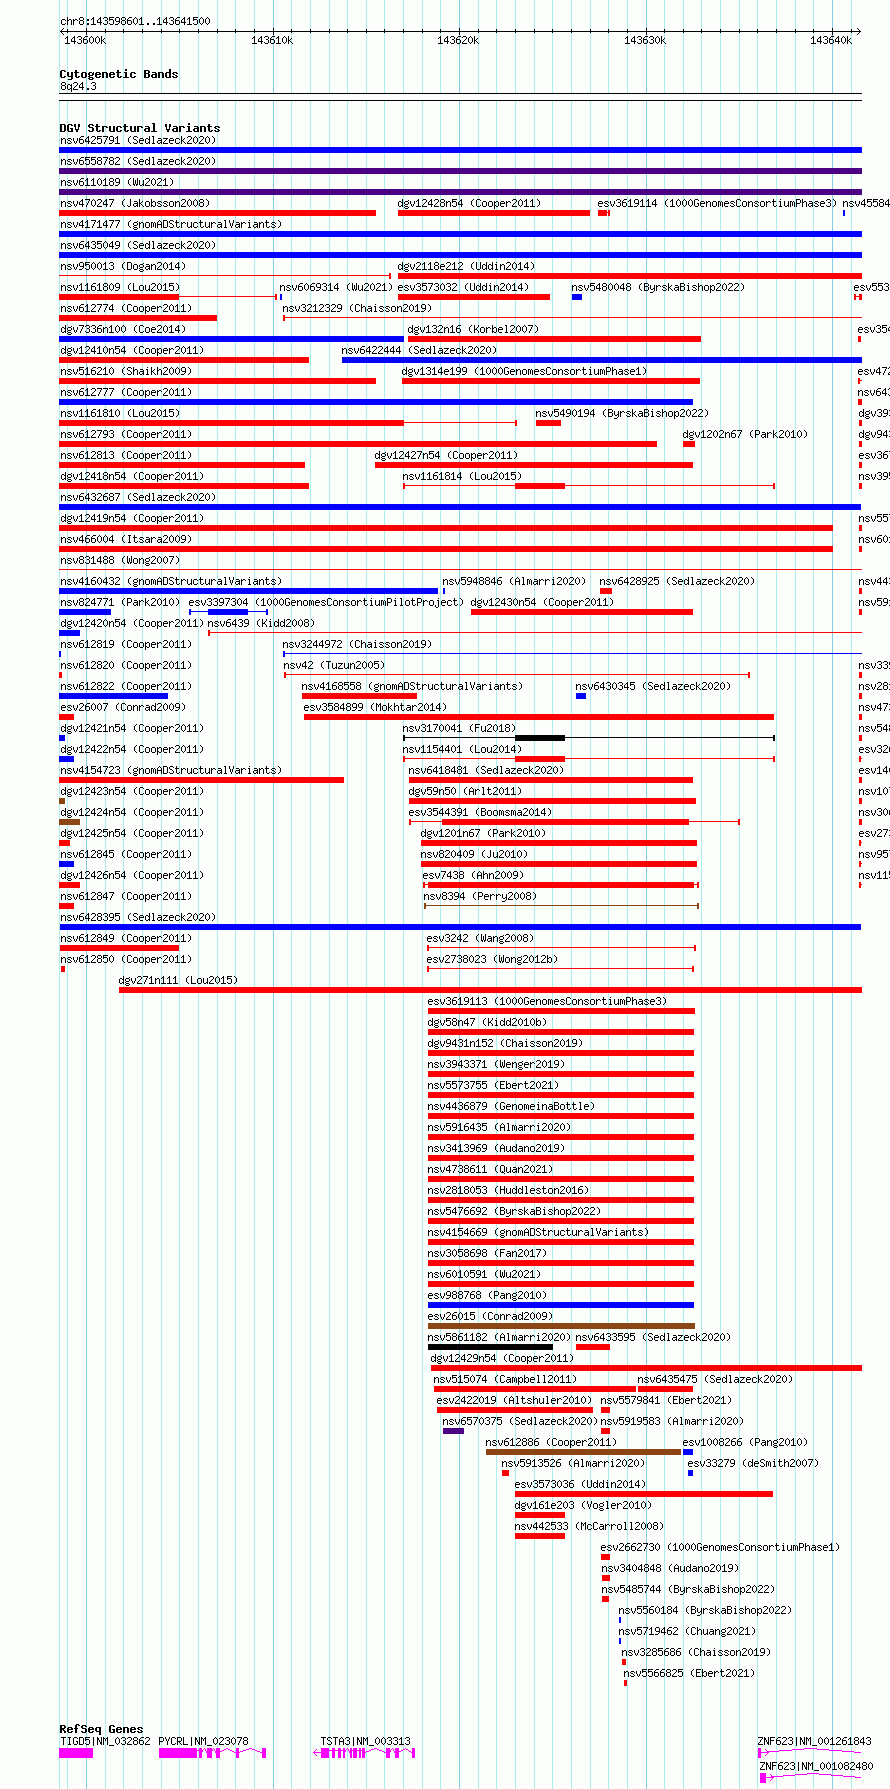Screen dimensions: 890x1789
Task: Click nsv5719462 (Chuang2021) label
Action: pos(688,1631)
